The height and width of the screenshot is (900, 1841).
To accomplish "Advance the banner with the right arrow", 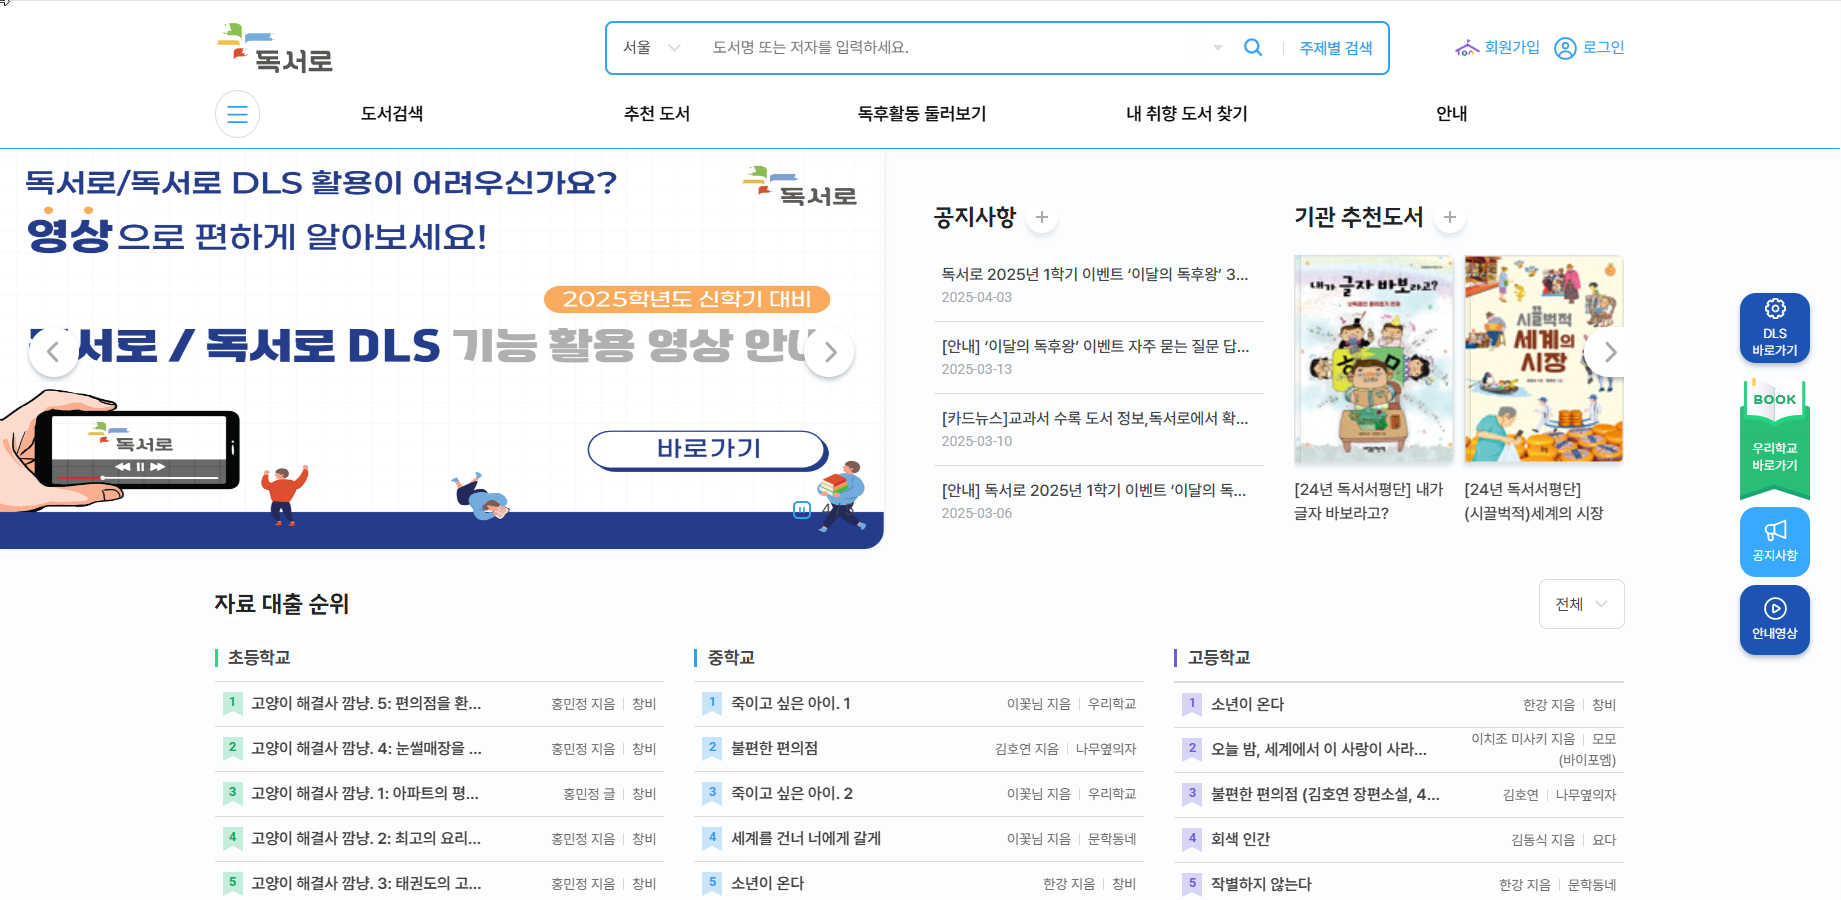I will [829, 352].
